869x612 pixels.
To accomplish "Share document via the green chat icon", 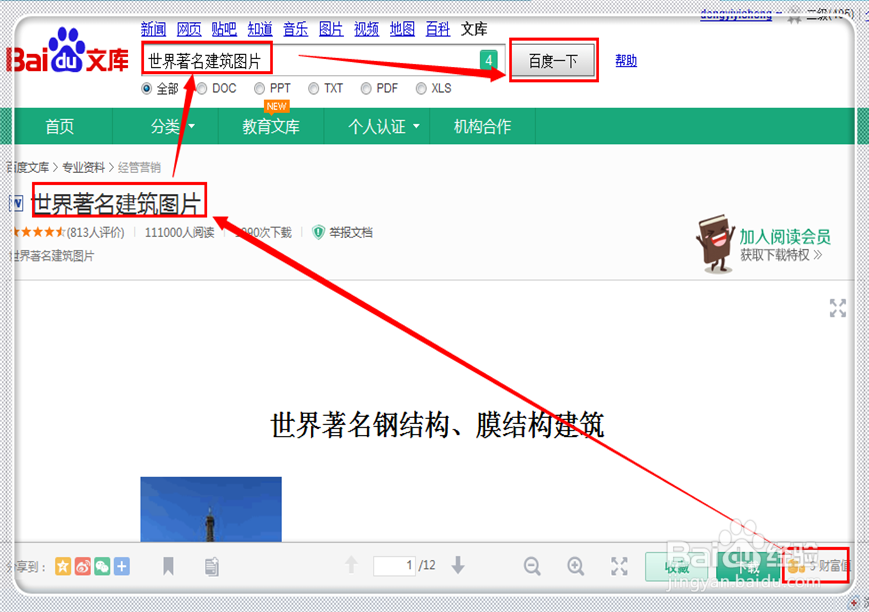I will 101,565.
